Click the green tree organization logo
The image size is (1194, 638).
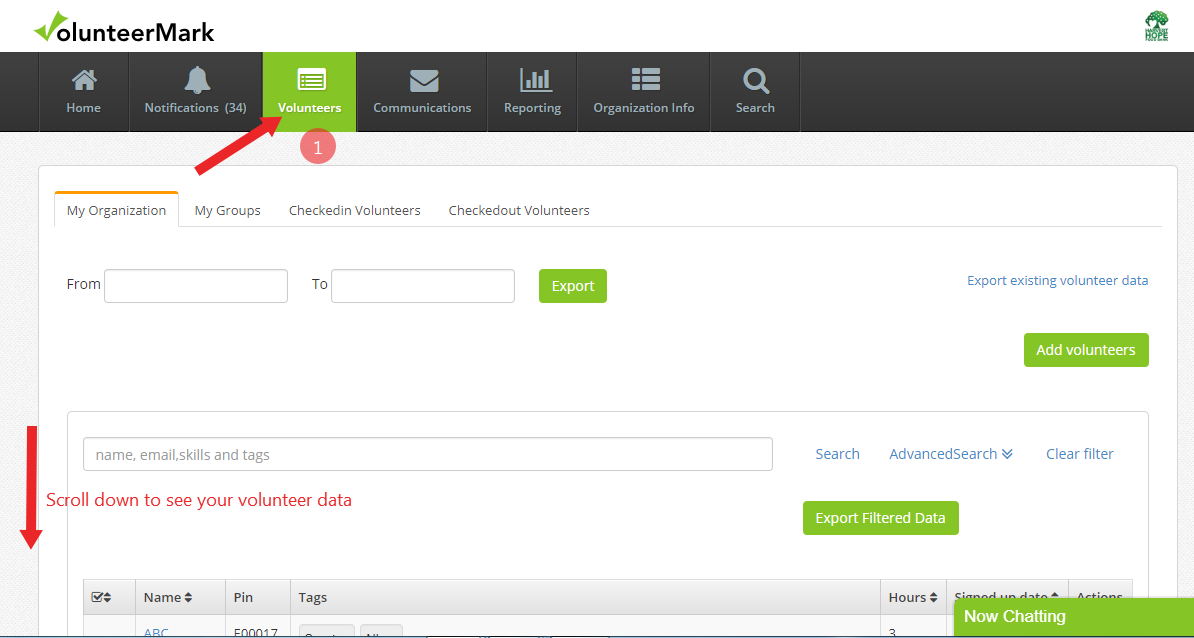coord(1157,27)
